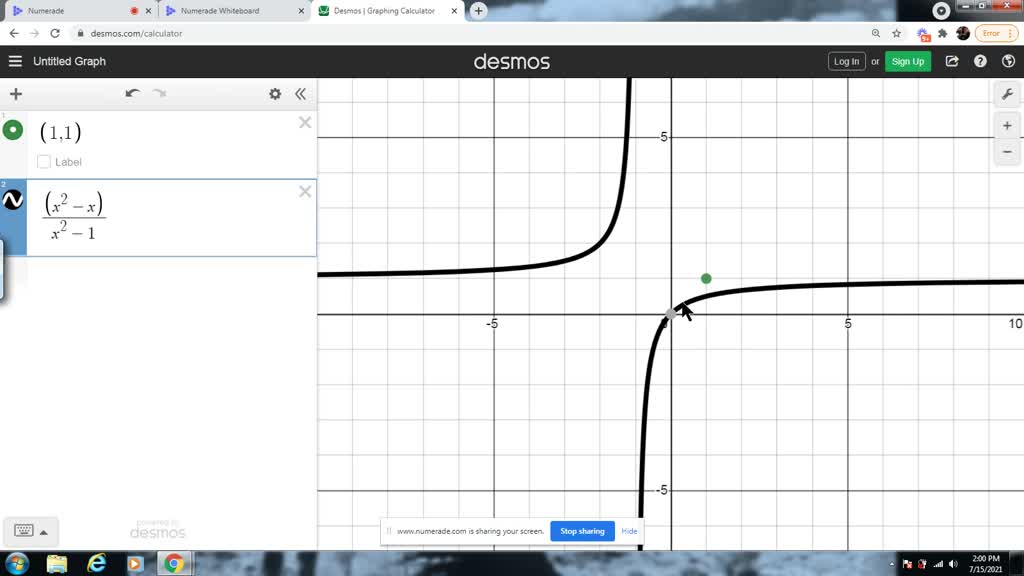Click the green point on the graph

[706, 279]
